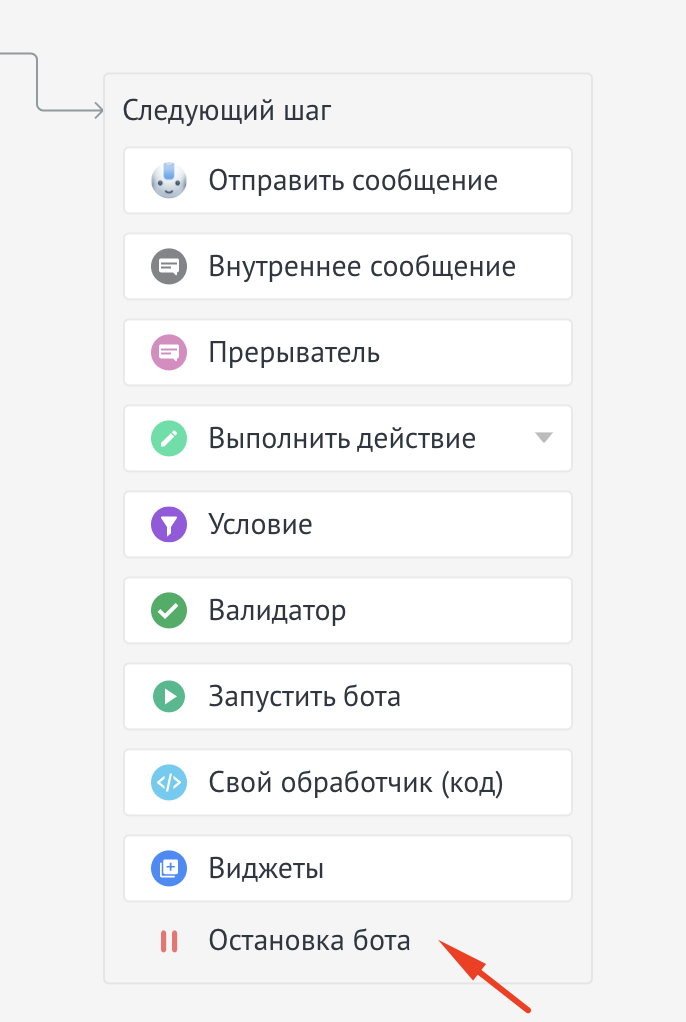This screenshot has width=686, height=1022.
Task: Click the green play icon
Action: click(x=169, y=697)
